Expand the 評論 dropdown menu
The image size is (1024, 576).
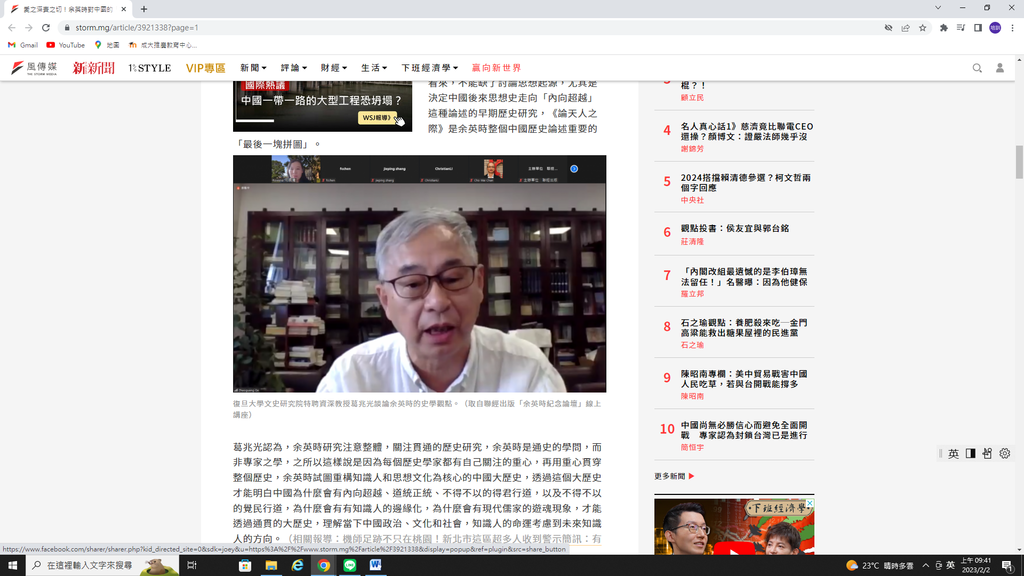(x=293, y=68)
